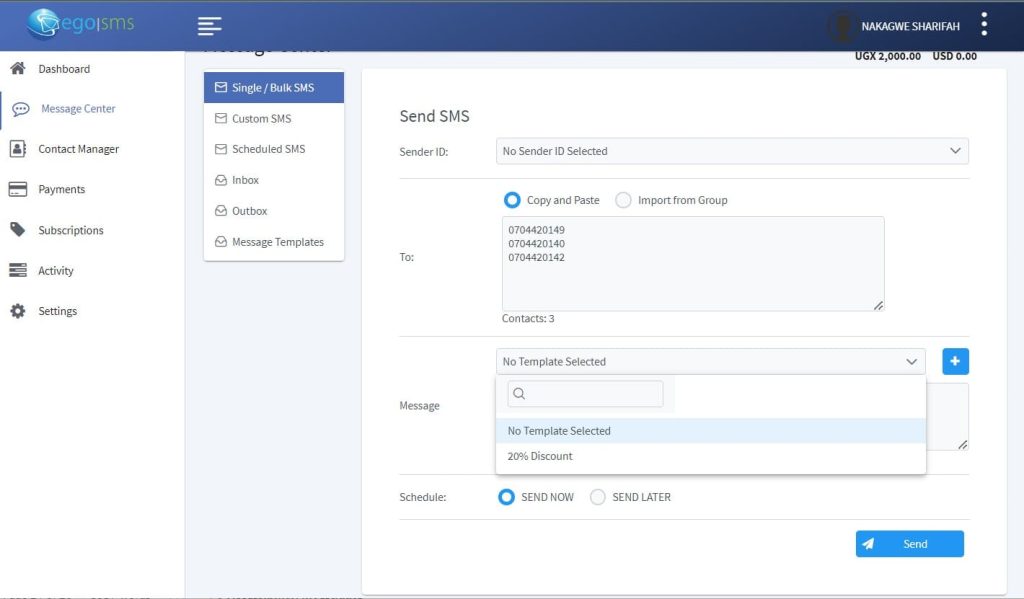Click the Contact Manager icon in sidebar

[x=17, y=149]
